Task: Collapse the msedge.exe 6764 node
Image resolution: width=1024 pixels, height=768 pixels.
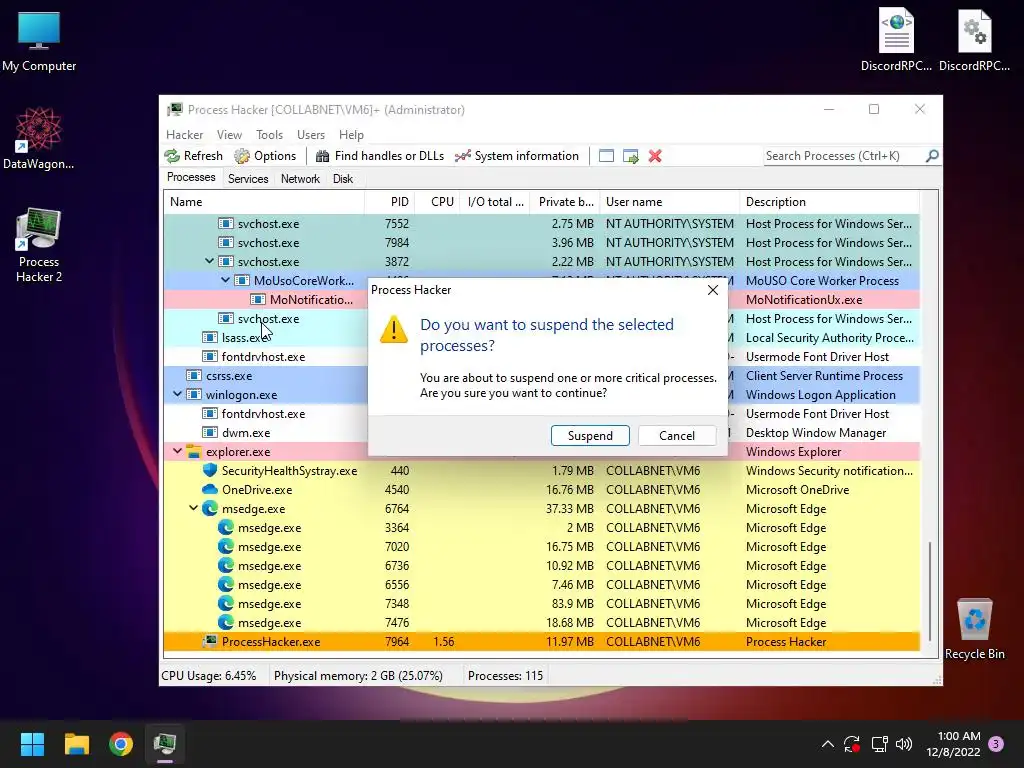Action: [x=193, y=508]
